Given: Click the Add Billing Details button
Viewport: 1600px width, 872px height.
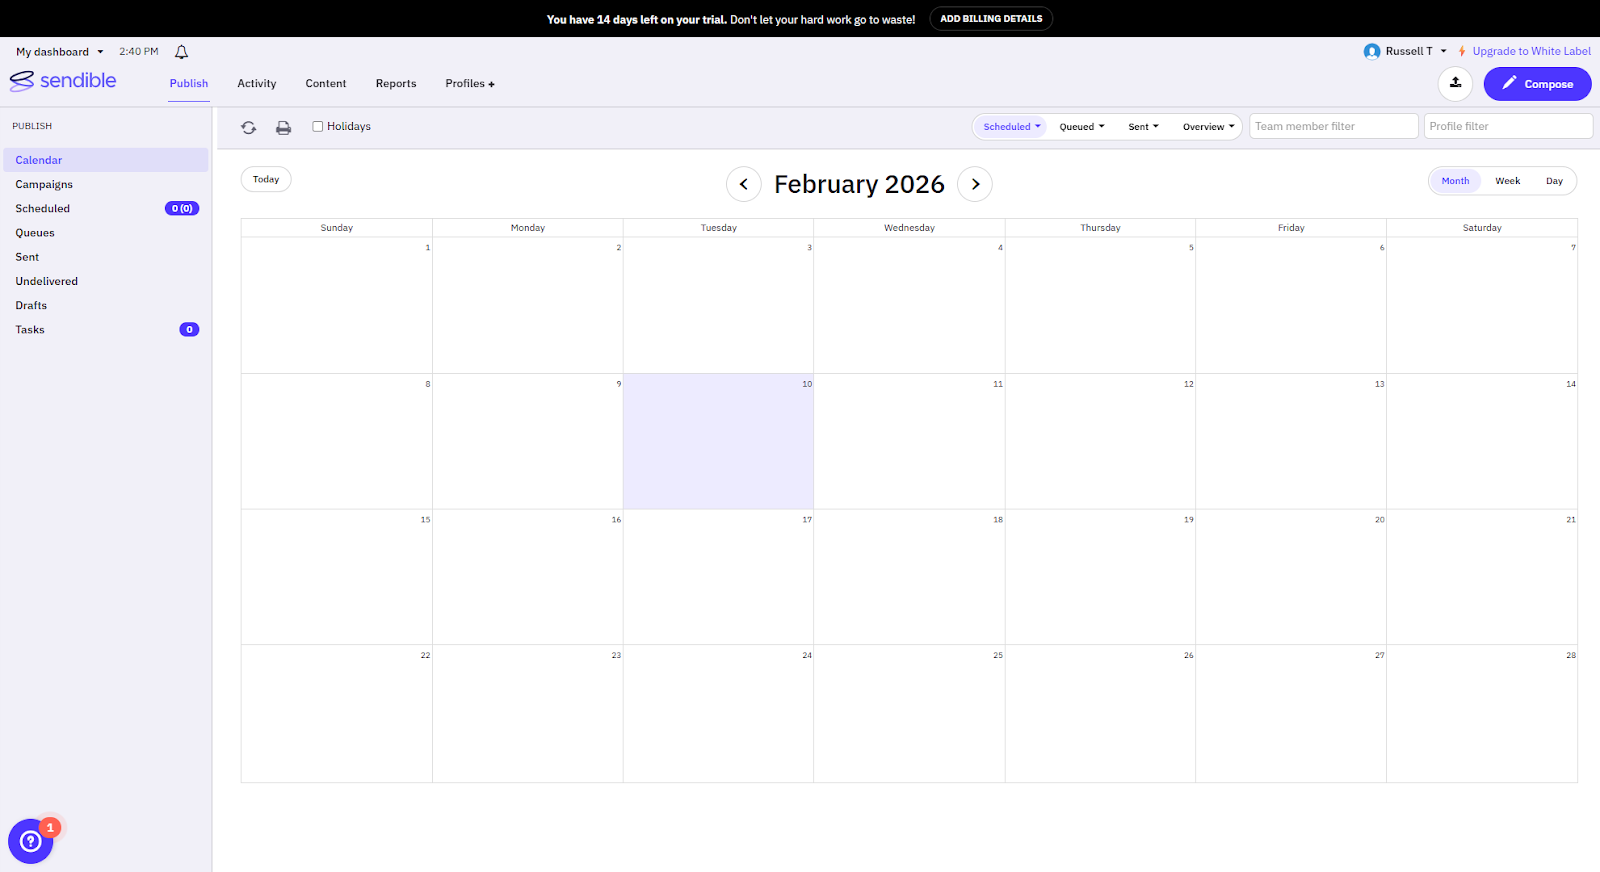Looking at the screenshot, I should pos(991,19).
